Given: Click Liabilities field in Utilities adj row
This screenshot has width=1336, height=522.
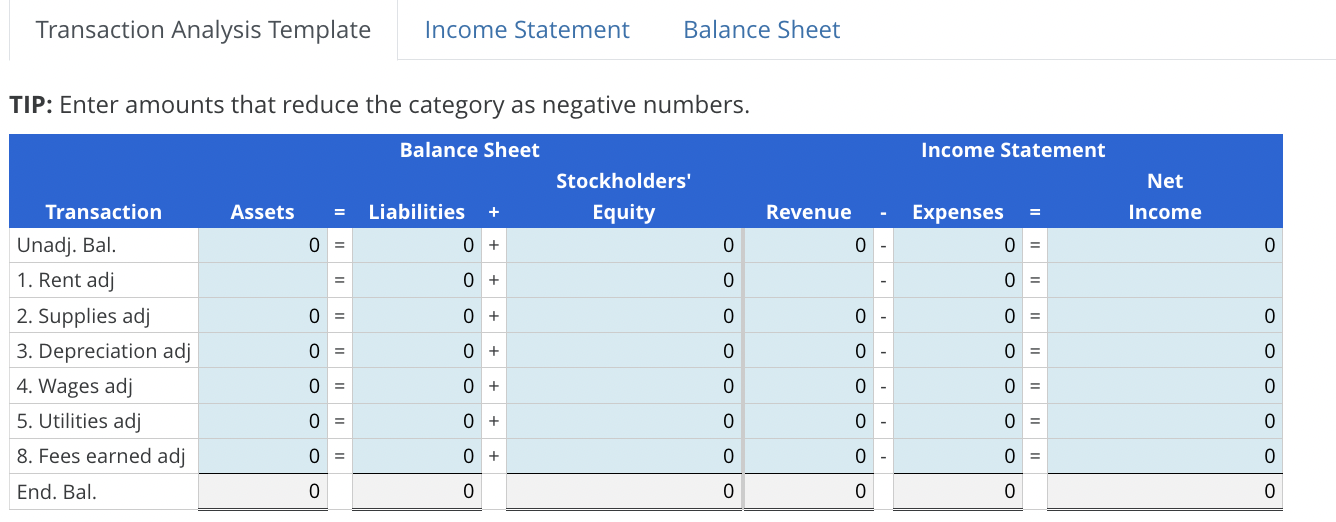Looking at the screenshot, I should [x=417, y=421].
